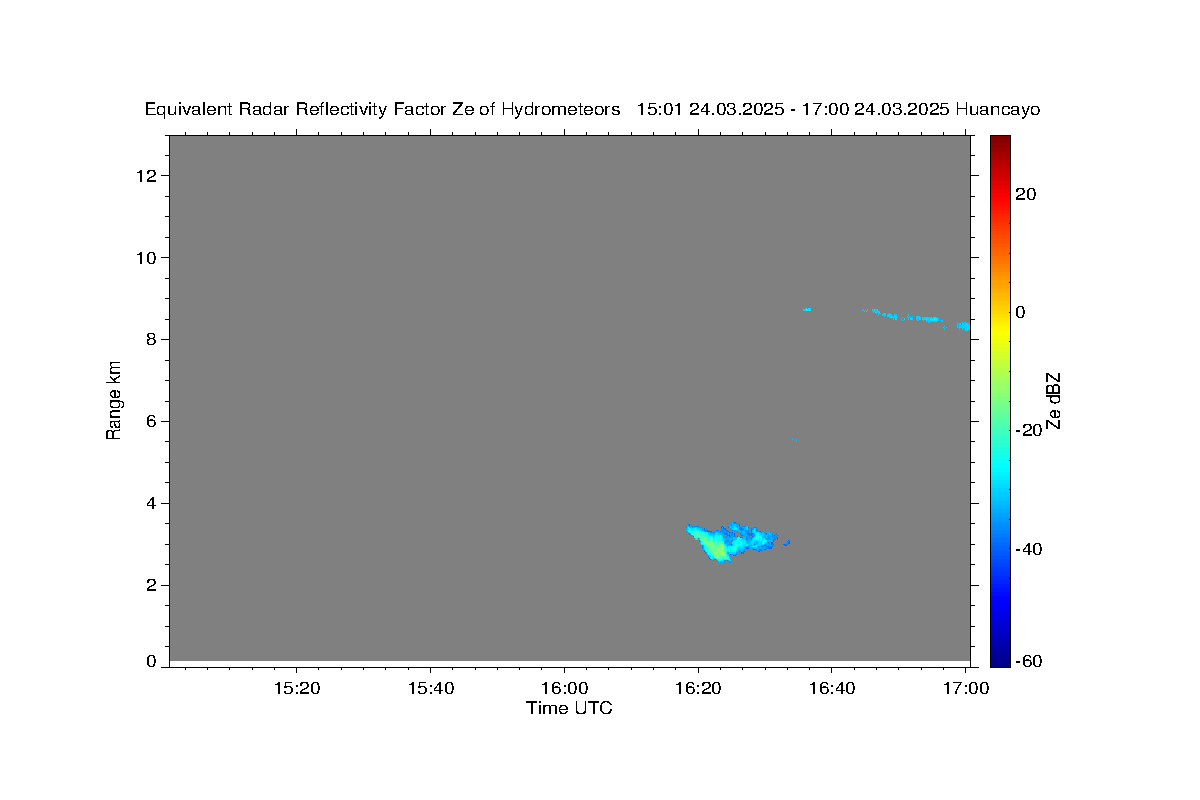Click the colorbar value 0
1200x800 pixels.
(1021, 312)
